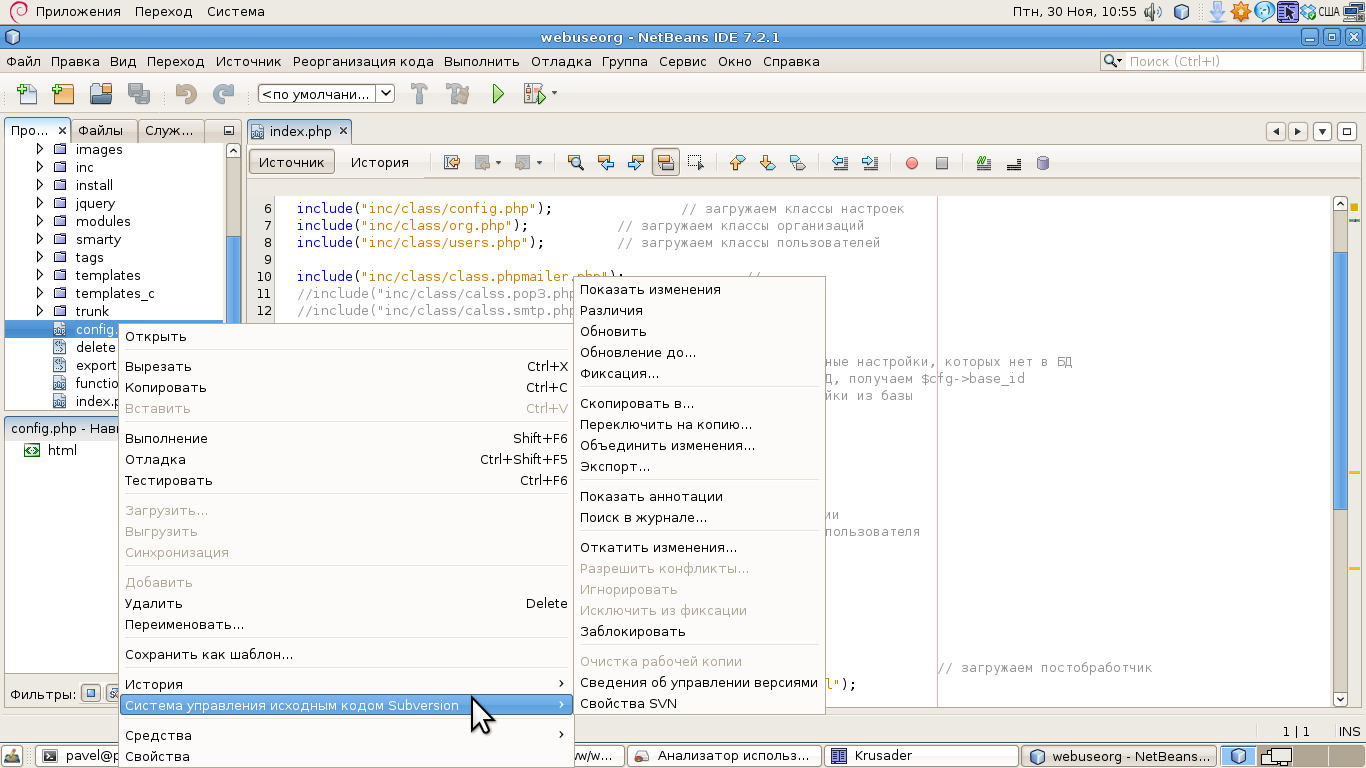Show the editor documents list dropdown
Screen dimensions: 1366x768
[x=1322, y=131]
